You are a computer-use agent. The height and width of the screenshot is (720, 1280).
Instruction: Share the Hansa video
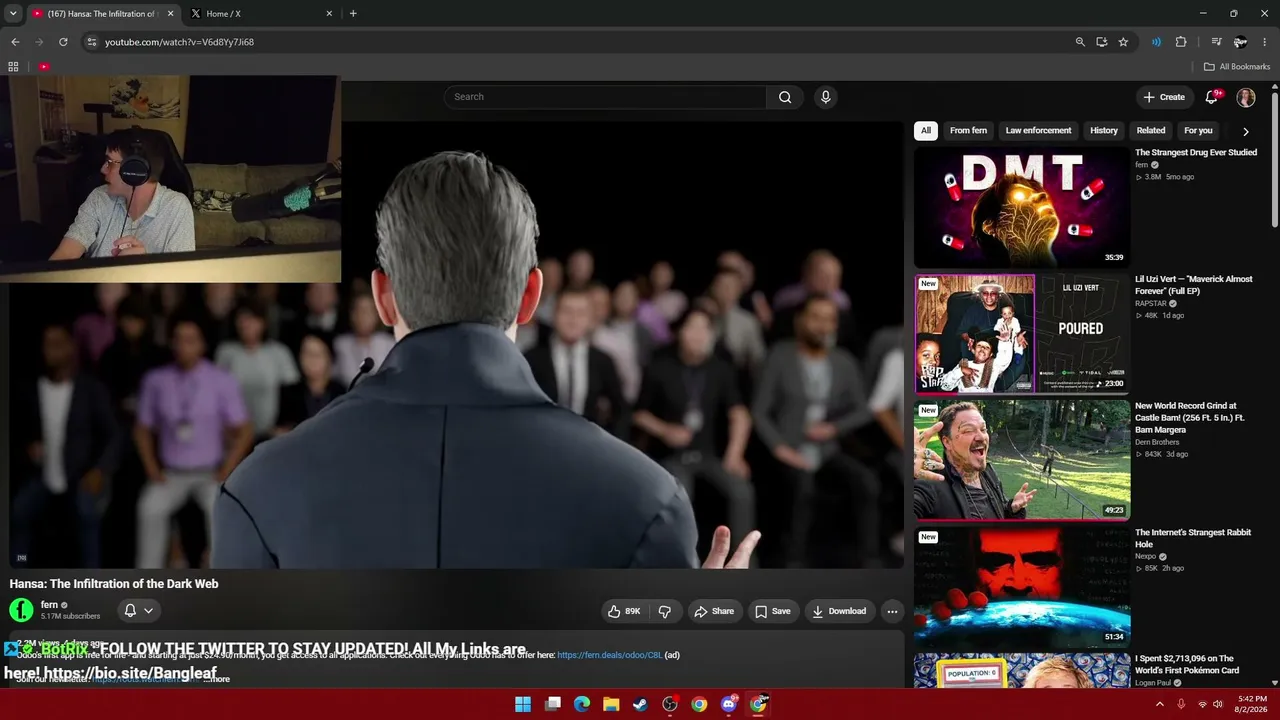click(714, 611)
